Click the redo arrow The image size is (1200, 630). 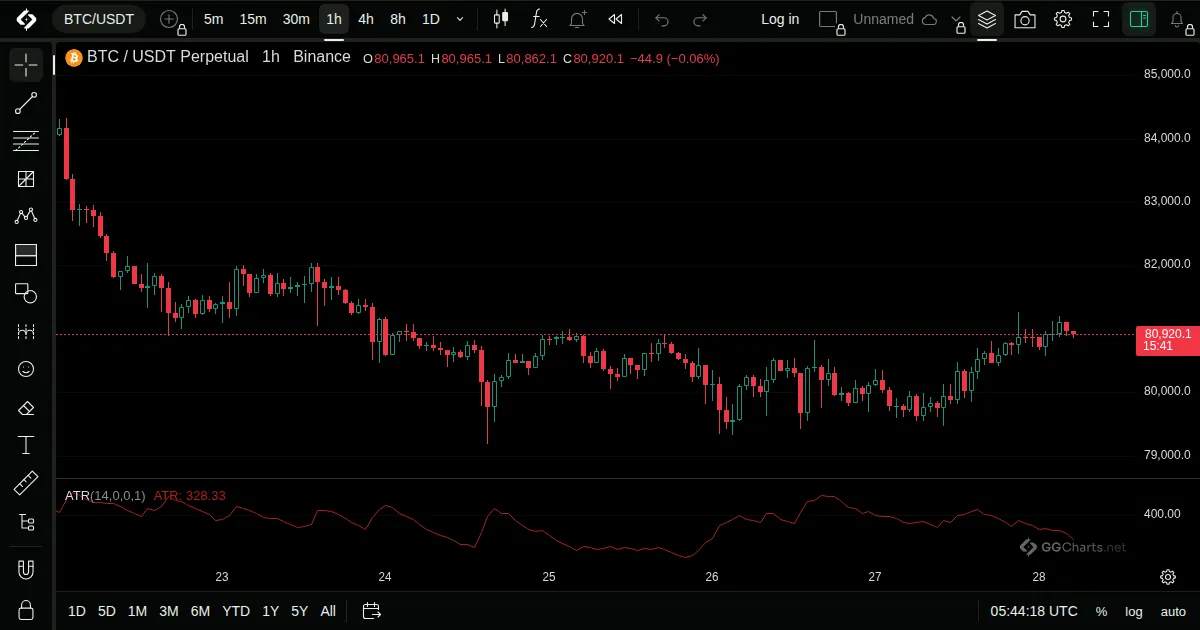[700, 19]
